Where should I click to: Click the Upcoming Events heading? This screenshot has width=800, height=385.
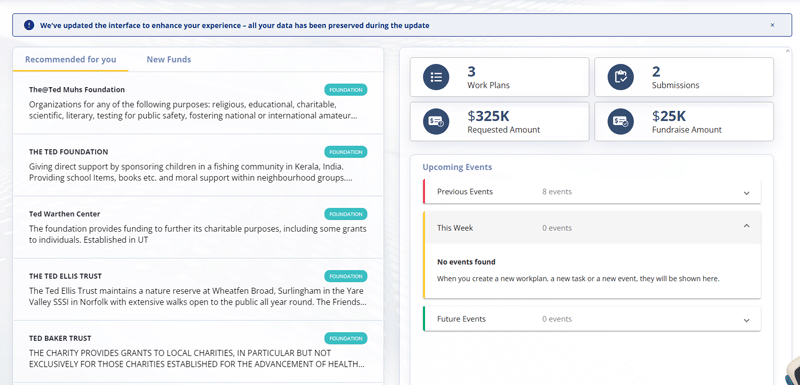pyautogui.click(x=457, y=167)
